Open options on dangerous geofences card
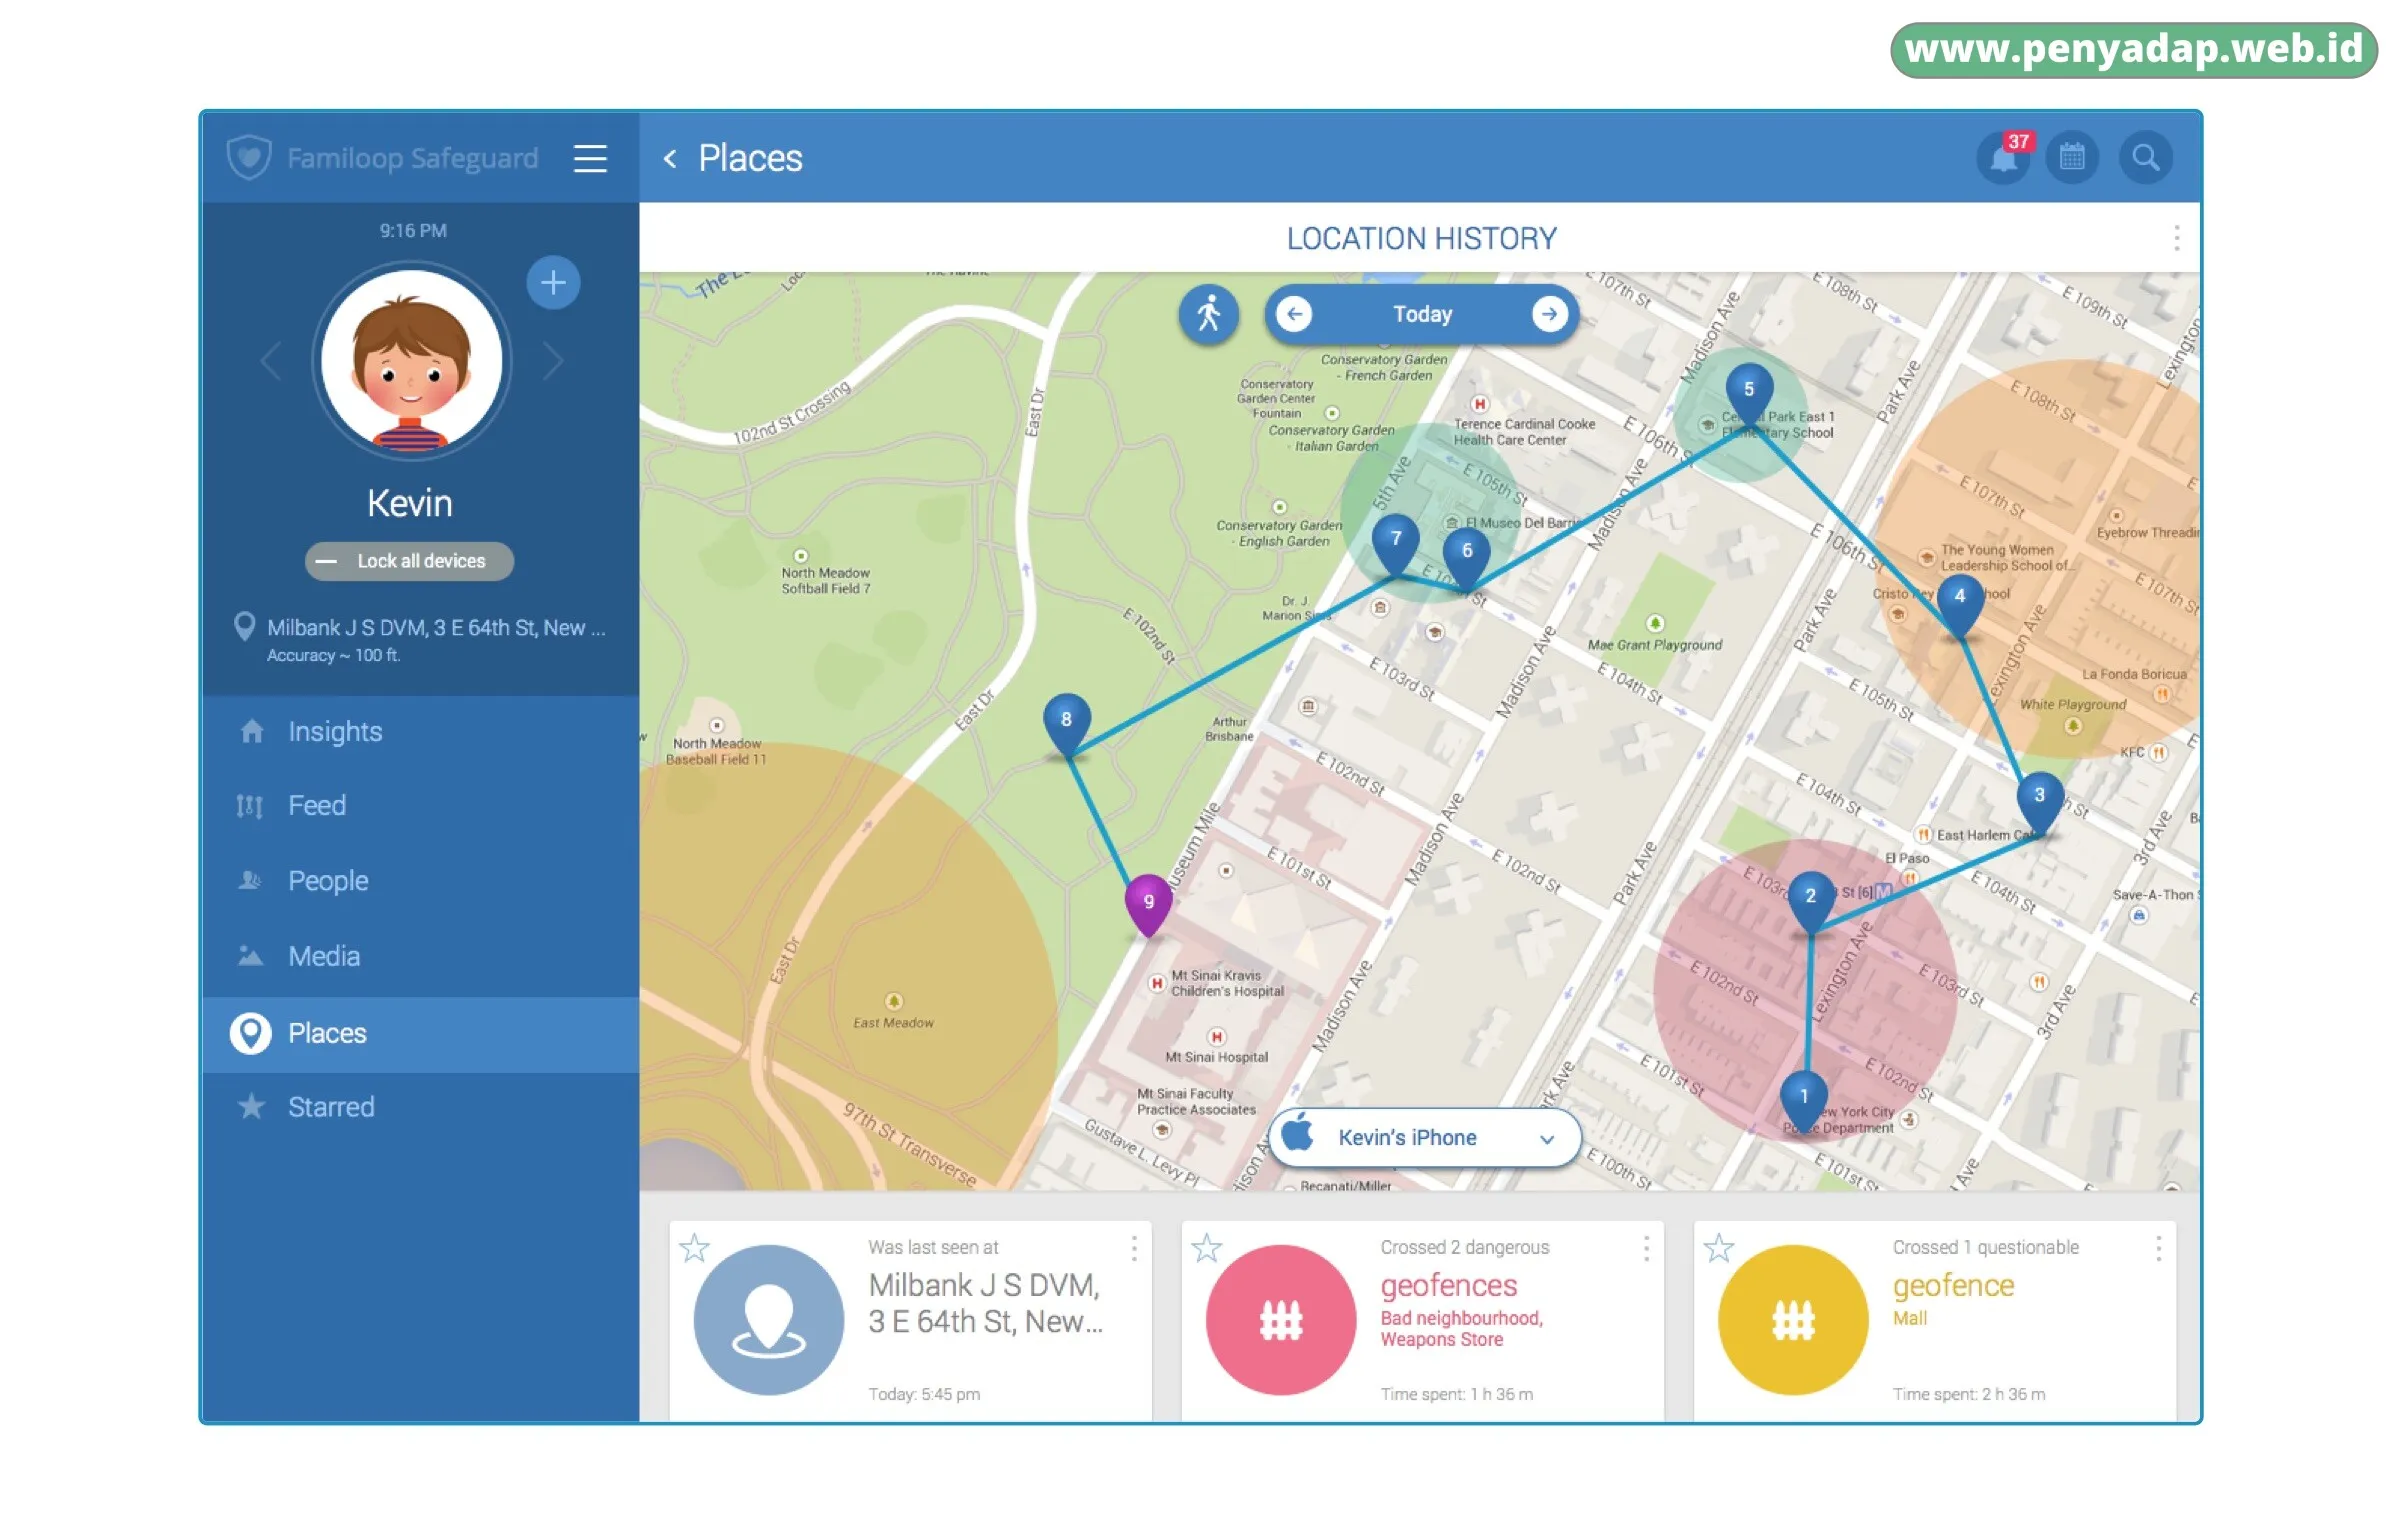Screen dimensions: 2400x1536 [1646, 1248]
